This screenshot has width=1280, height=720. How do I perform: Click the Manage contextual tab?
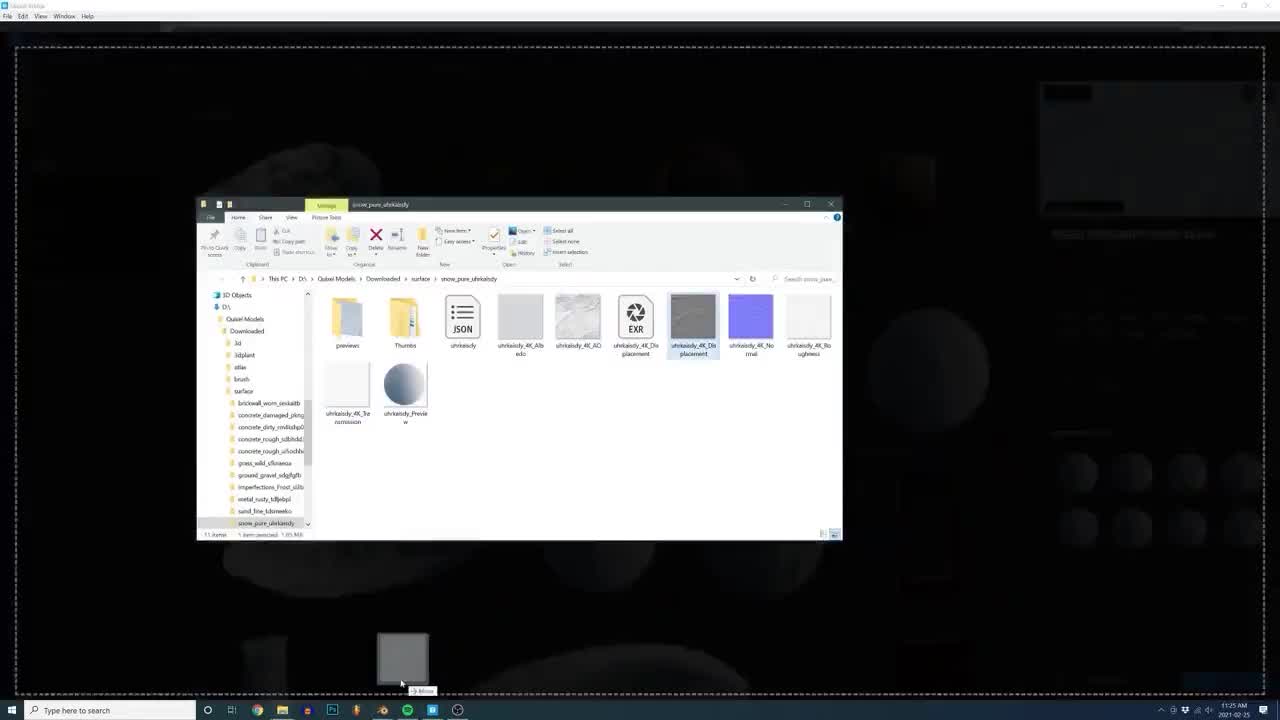pyautogui.click(x=326, y=205)
